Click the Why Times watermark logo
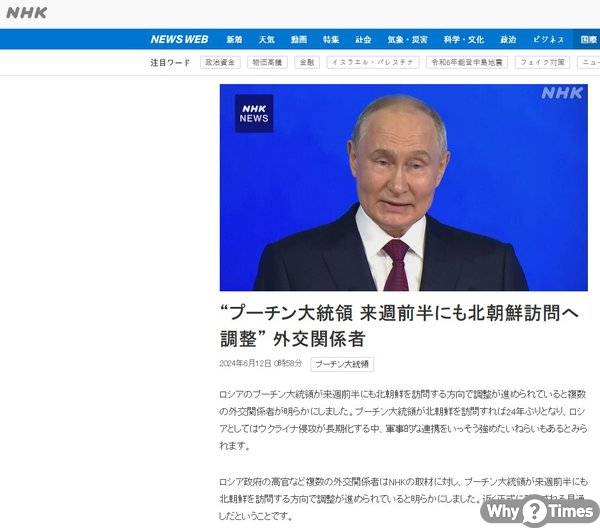Image resolution: width=600 pixels, height=528 pixels. pyautogui.click(x=539, y=511)
